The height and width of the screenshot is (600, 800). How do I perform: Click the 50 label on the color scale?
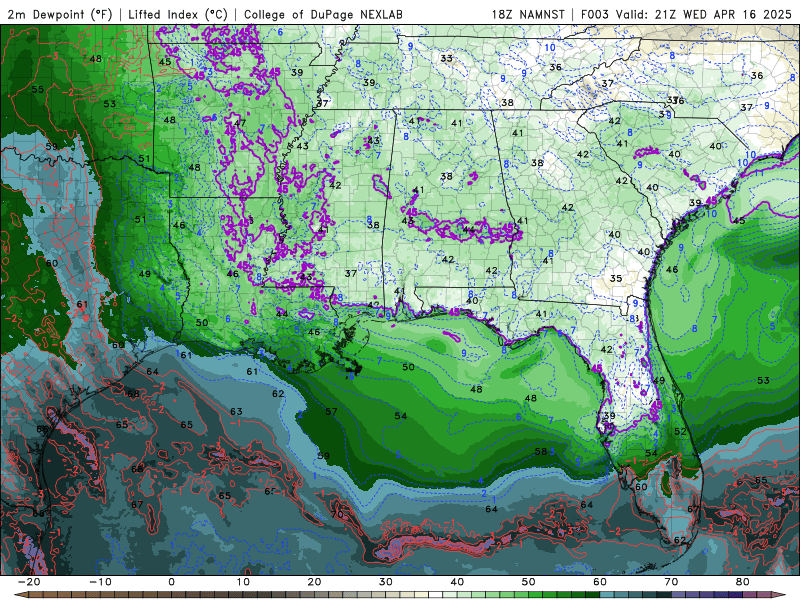(x=529, y=582)
